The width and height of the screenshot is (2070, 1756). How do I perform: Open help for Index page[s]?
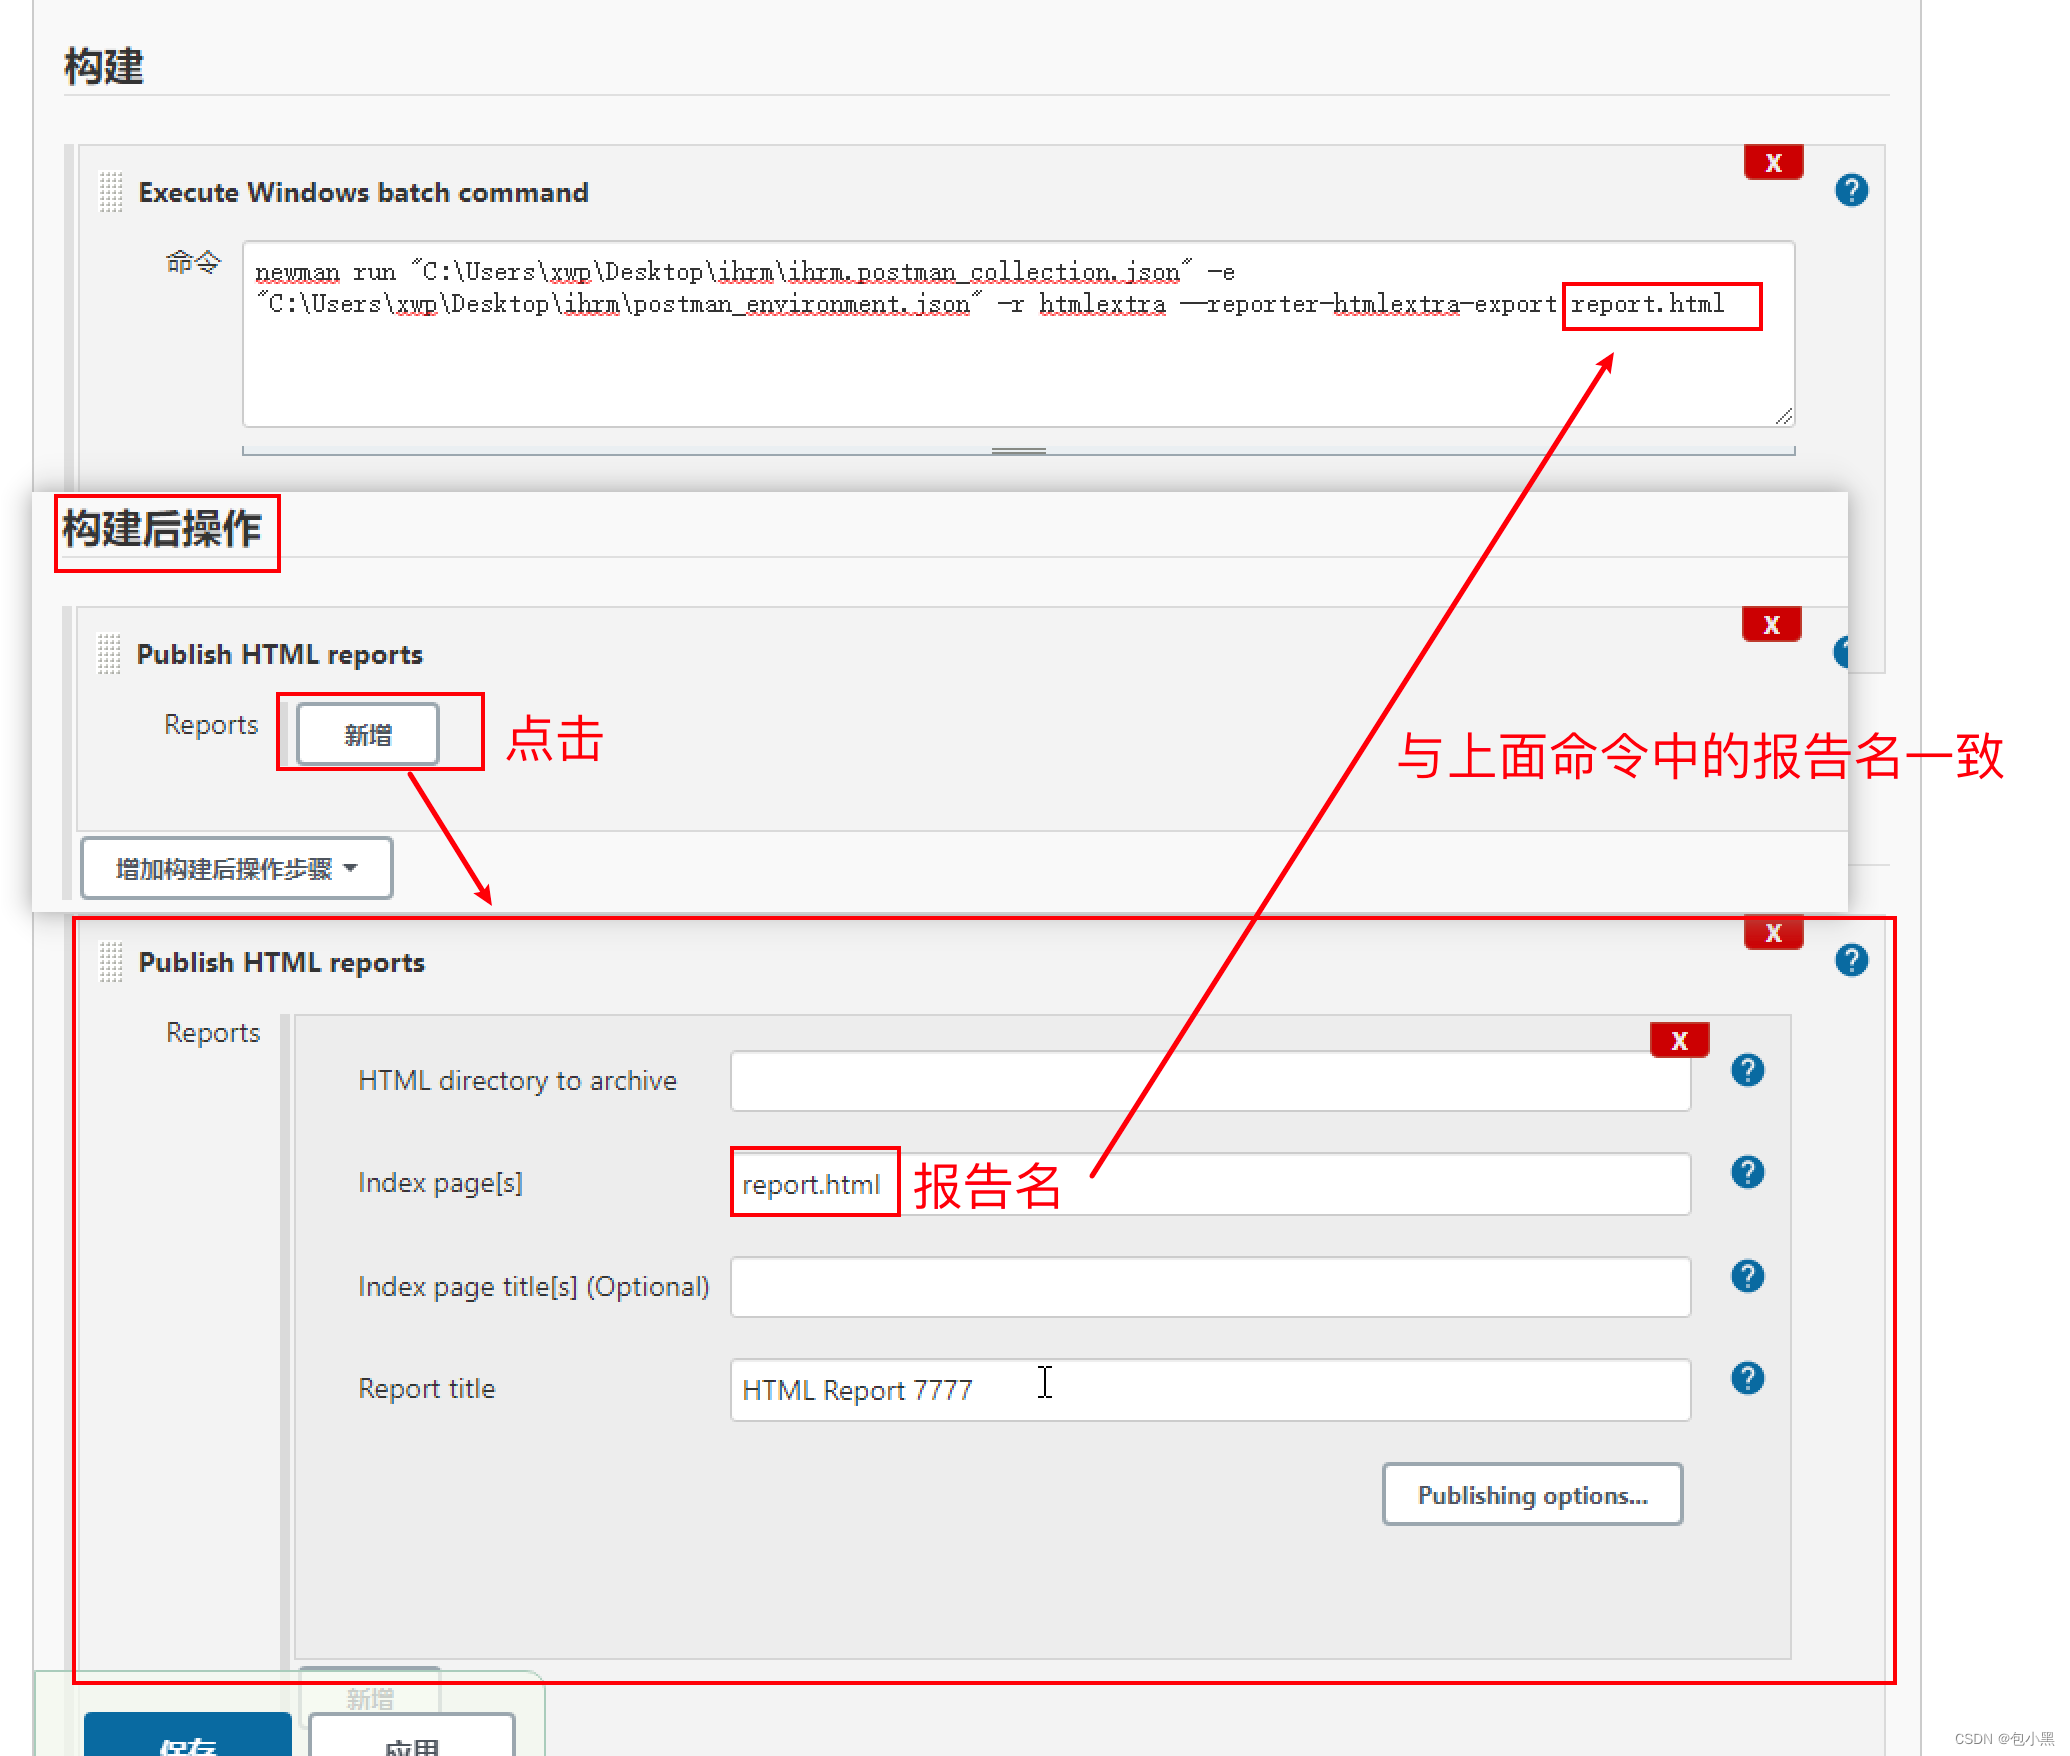pyautogui.click(x=1747, y=1172)
